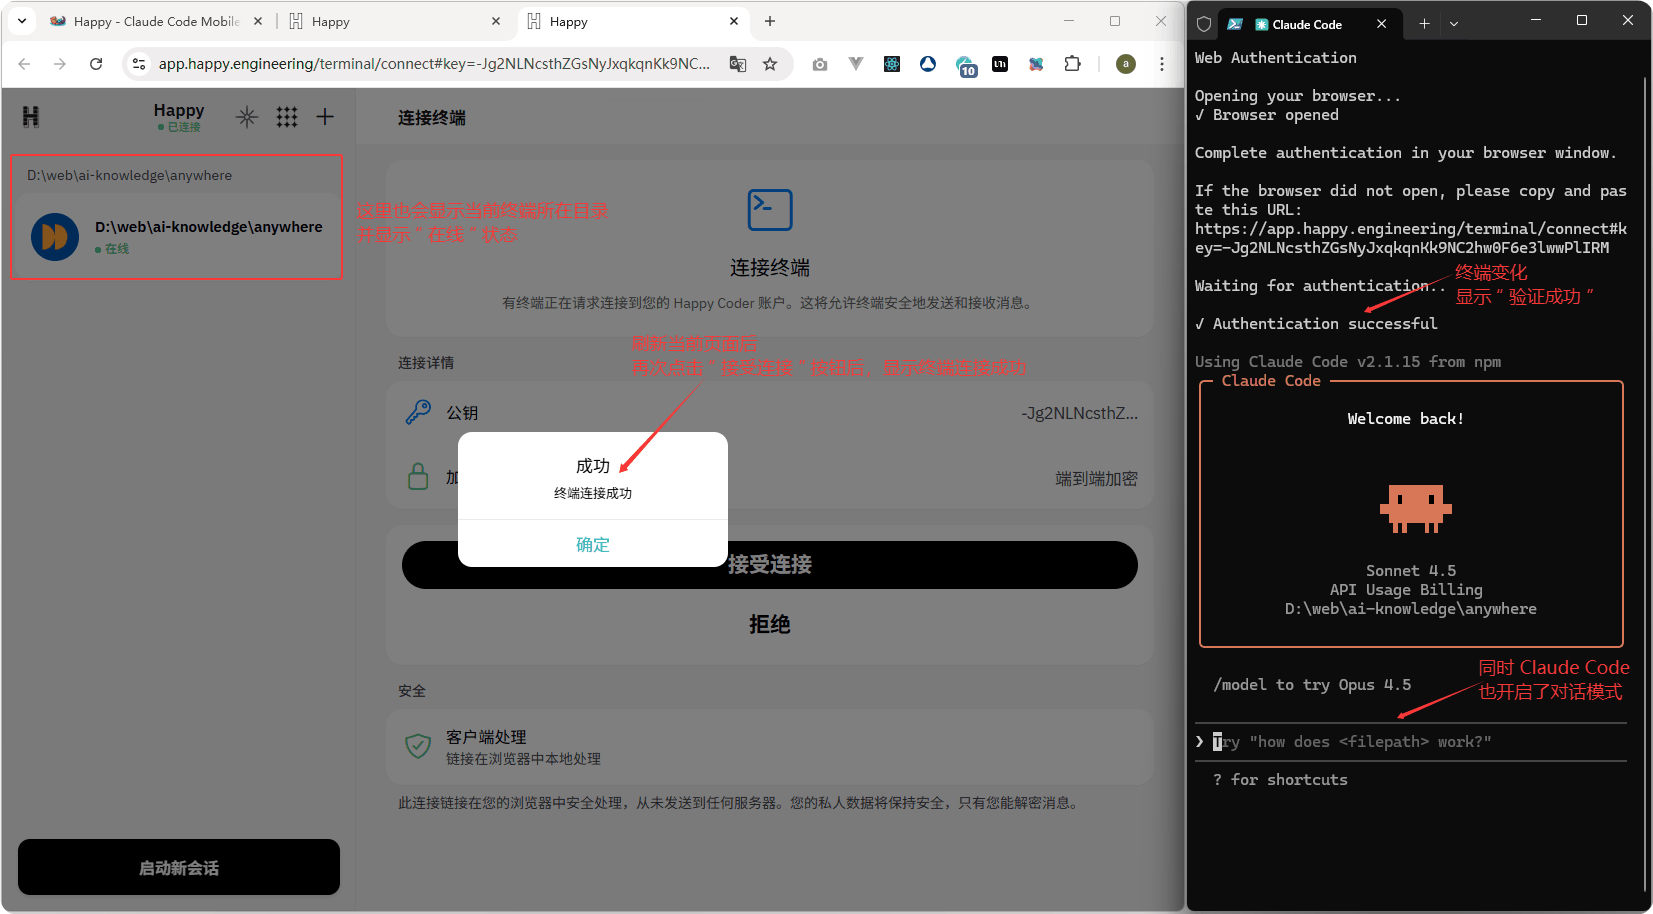Click the terminal URL text
Screen dimensions: 1653x914
pos(1411,238)
